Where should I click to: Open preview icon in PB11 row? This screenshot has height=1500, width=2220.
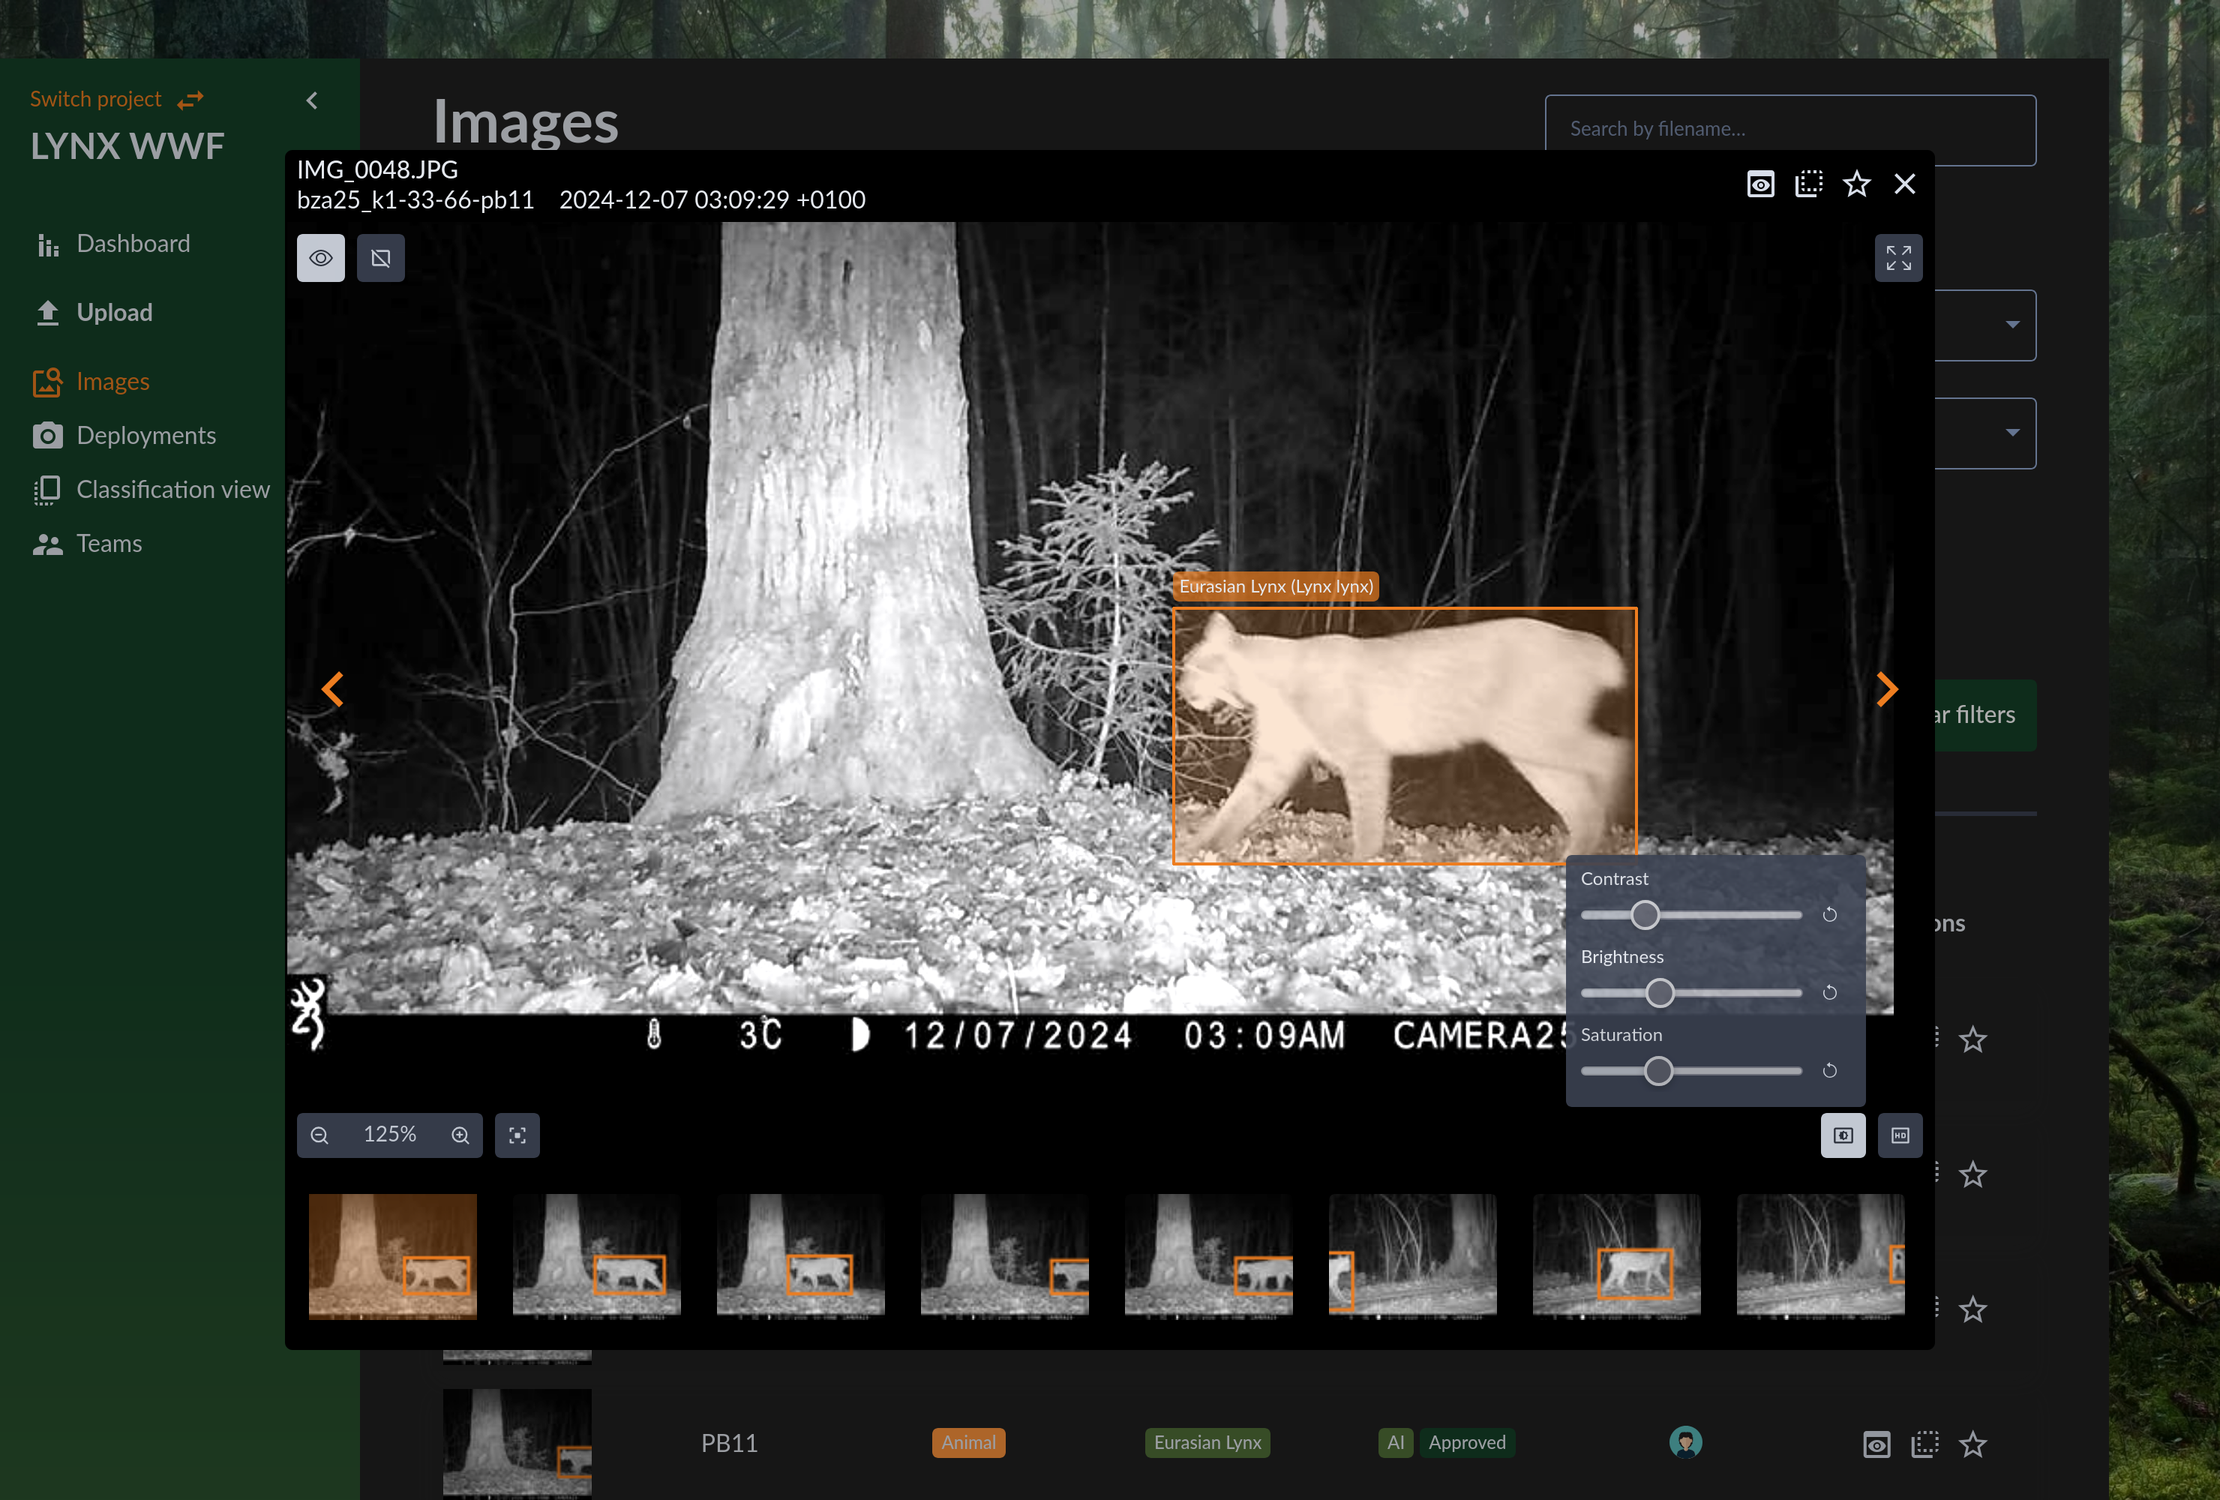pyautogui.click(x=1877, y=1445)
